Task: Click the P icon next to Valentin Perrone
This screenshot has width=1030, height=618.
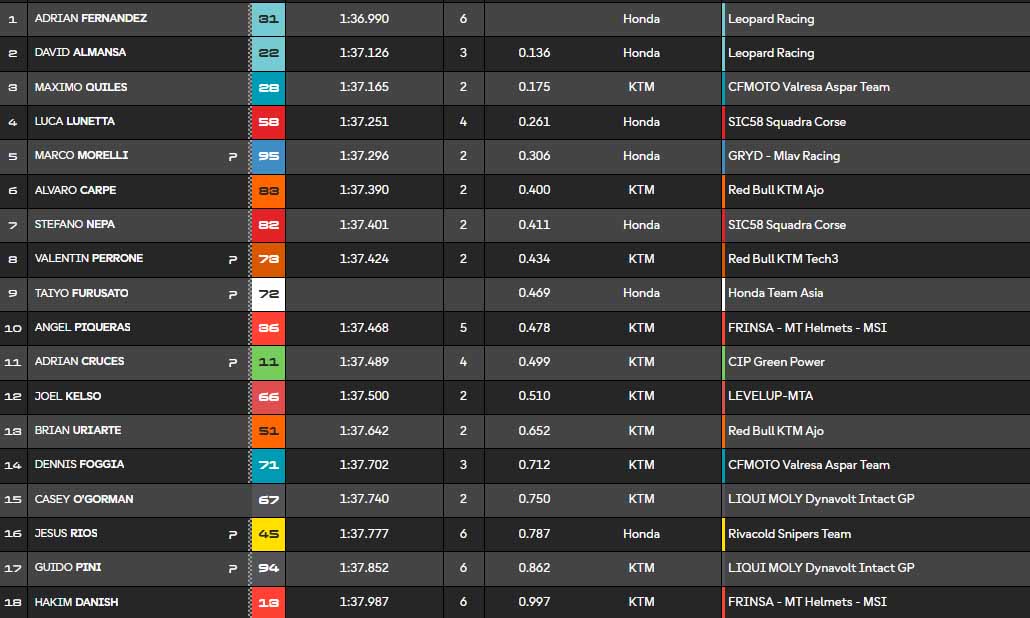Action: pos(233,260)
